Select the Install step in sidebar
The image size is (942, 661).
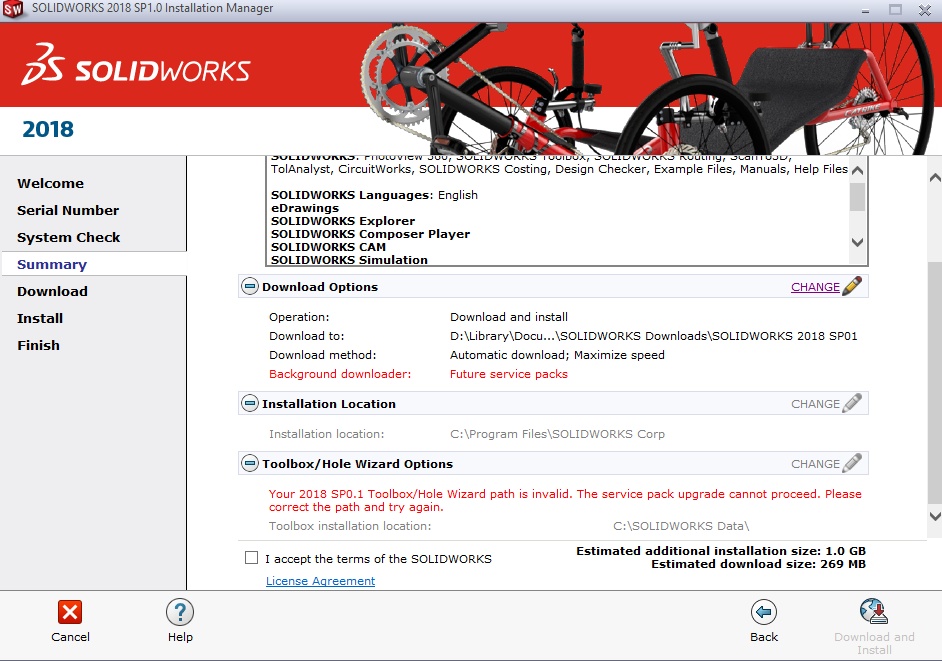point(40,318)
